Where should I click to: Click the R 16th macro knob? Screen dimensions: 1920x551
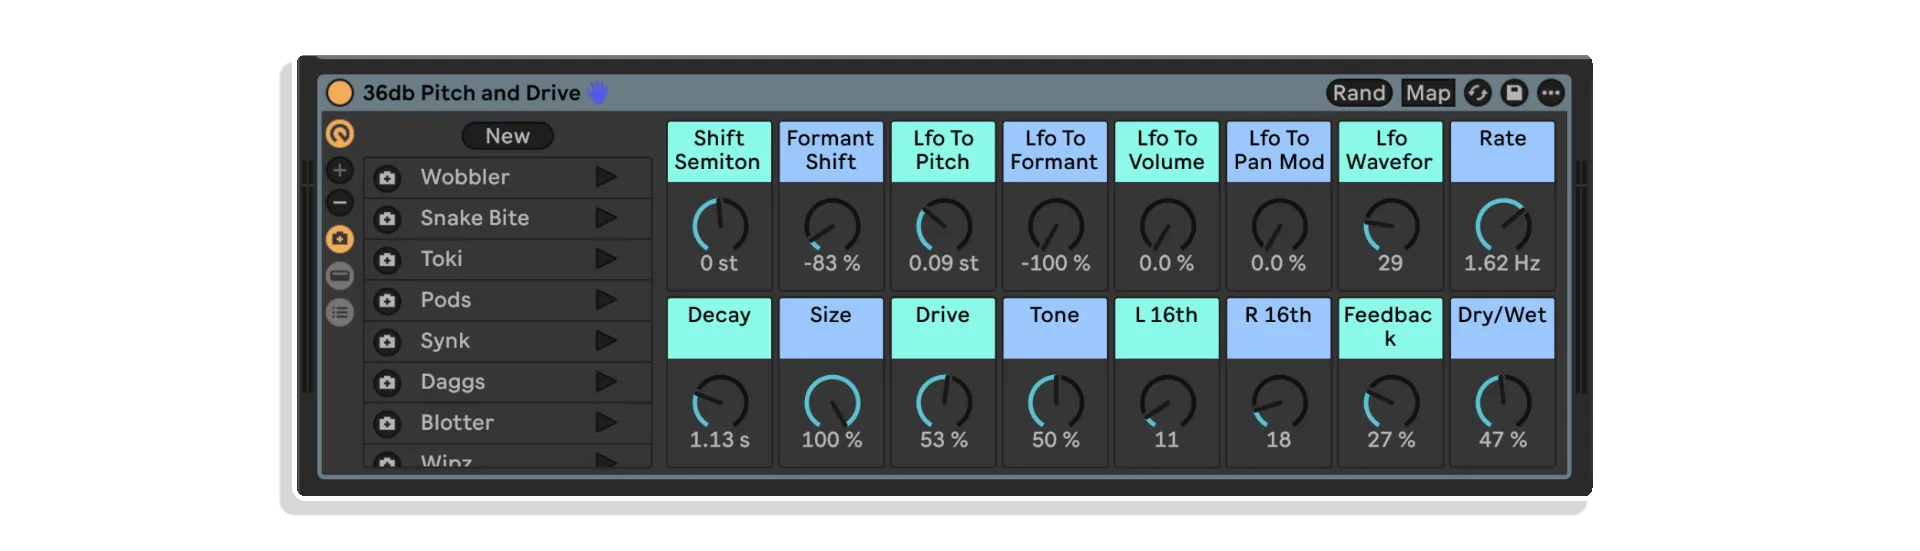pyautogui.click(x=1280, y=402)
